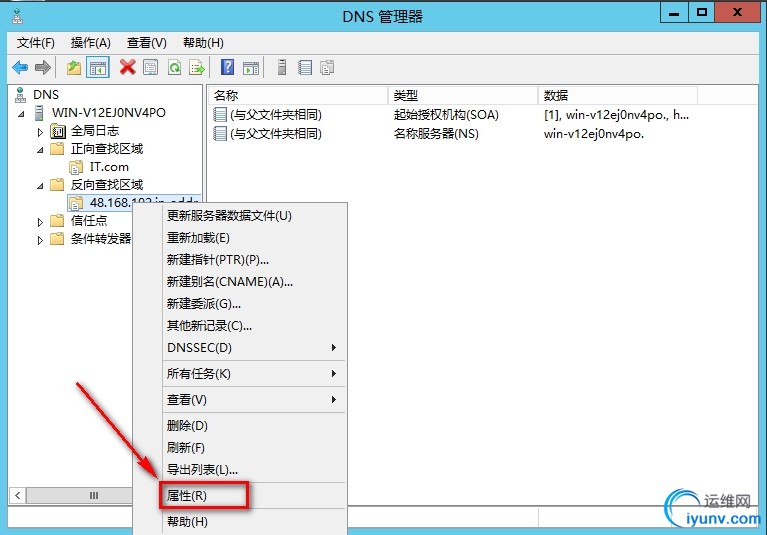Click the red Delete toolbar icon
Screen dimensions: 767x535
tap(128, 67)
